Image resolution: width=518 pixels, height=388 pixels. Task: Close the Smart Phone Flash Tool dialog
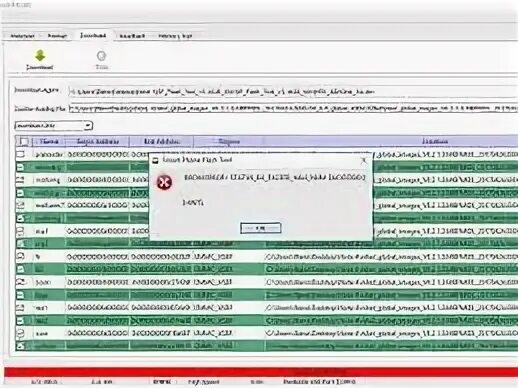click(364, 160)
